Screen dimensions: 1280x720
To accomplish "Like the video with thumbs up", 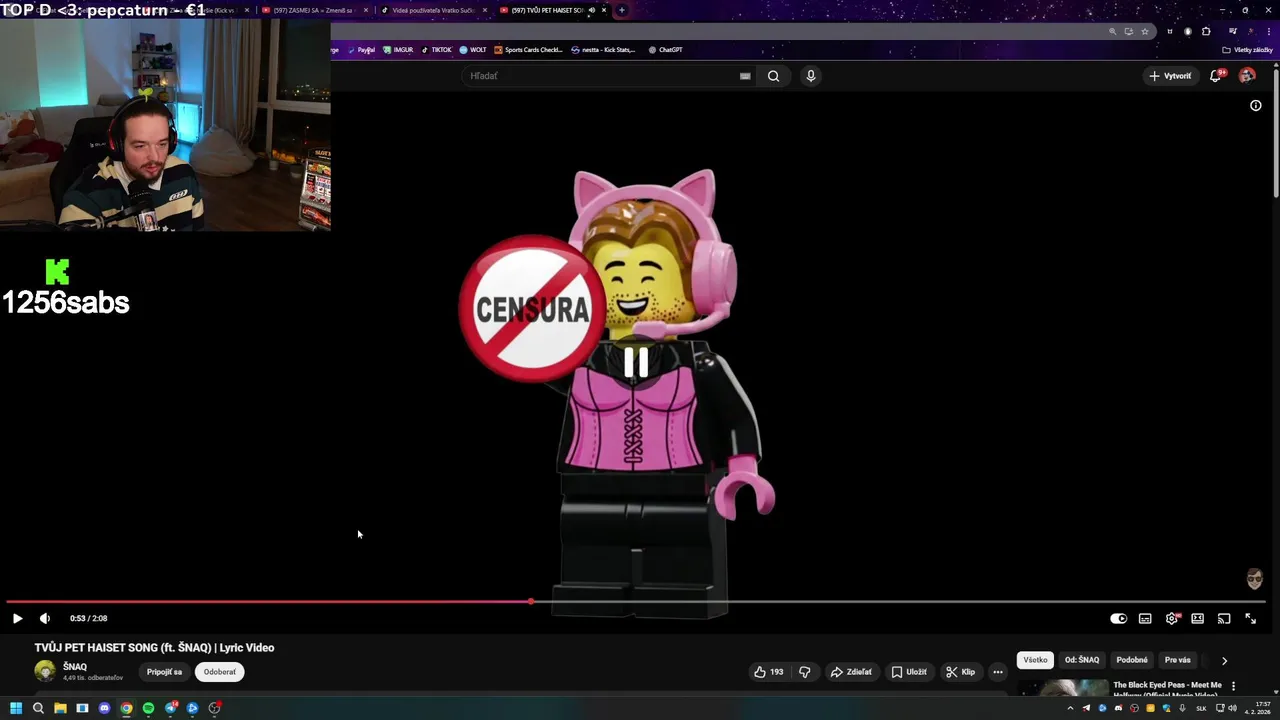I will pyautogui.click(x=769, y=672).
